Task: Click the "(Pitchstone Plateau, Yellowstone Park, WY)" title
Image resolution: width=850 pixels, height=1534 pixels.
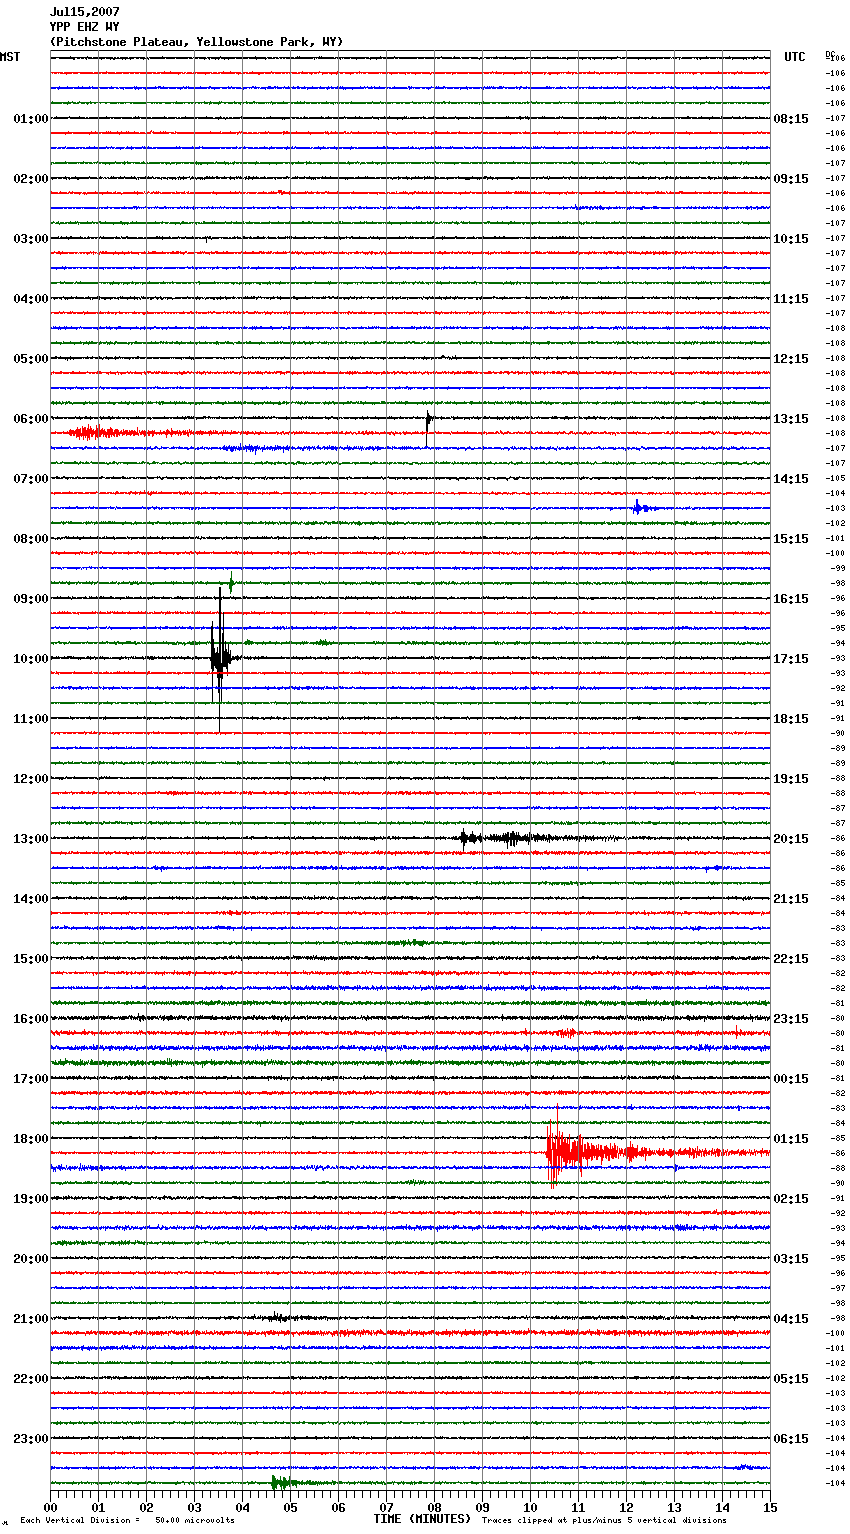Action: pyautogui.click(x=196, y=42)
